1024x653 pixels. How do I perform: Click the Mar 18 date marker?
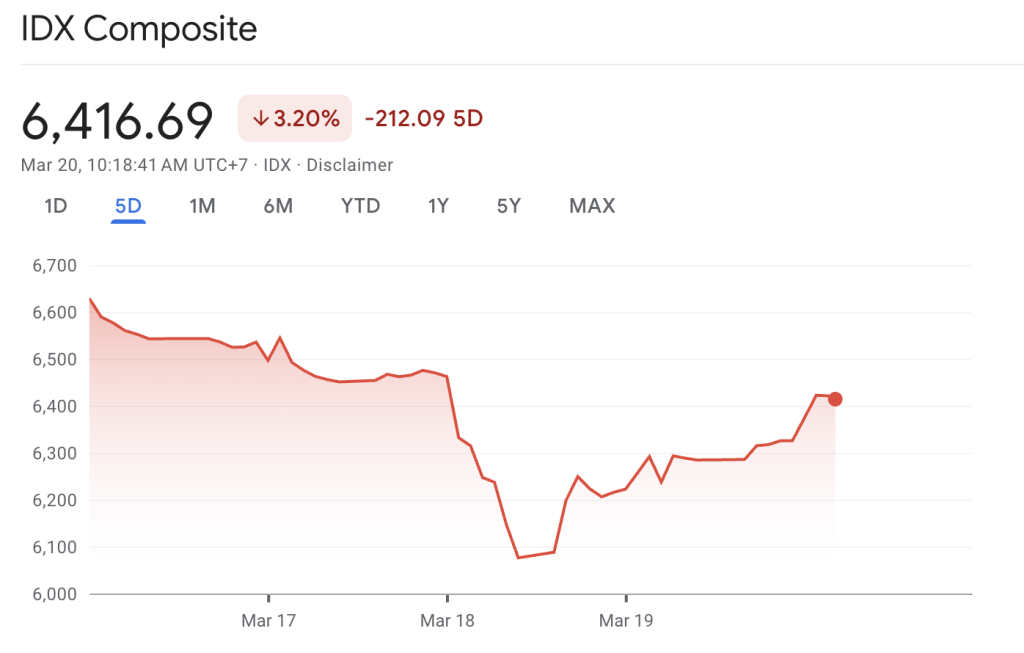447,621
